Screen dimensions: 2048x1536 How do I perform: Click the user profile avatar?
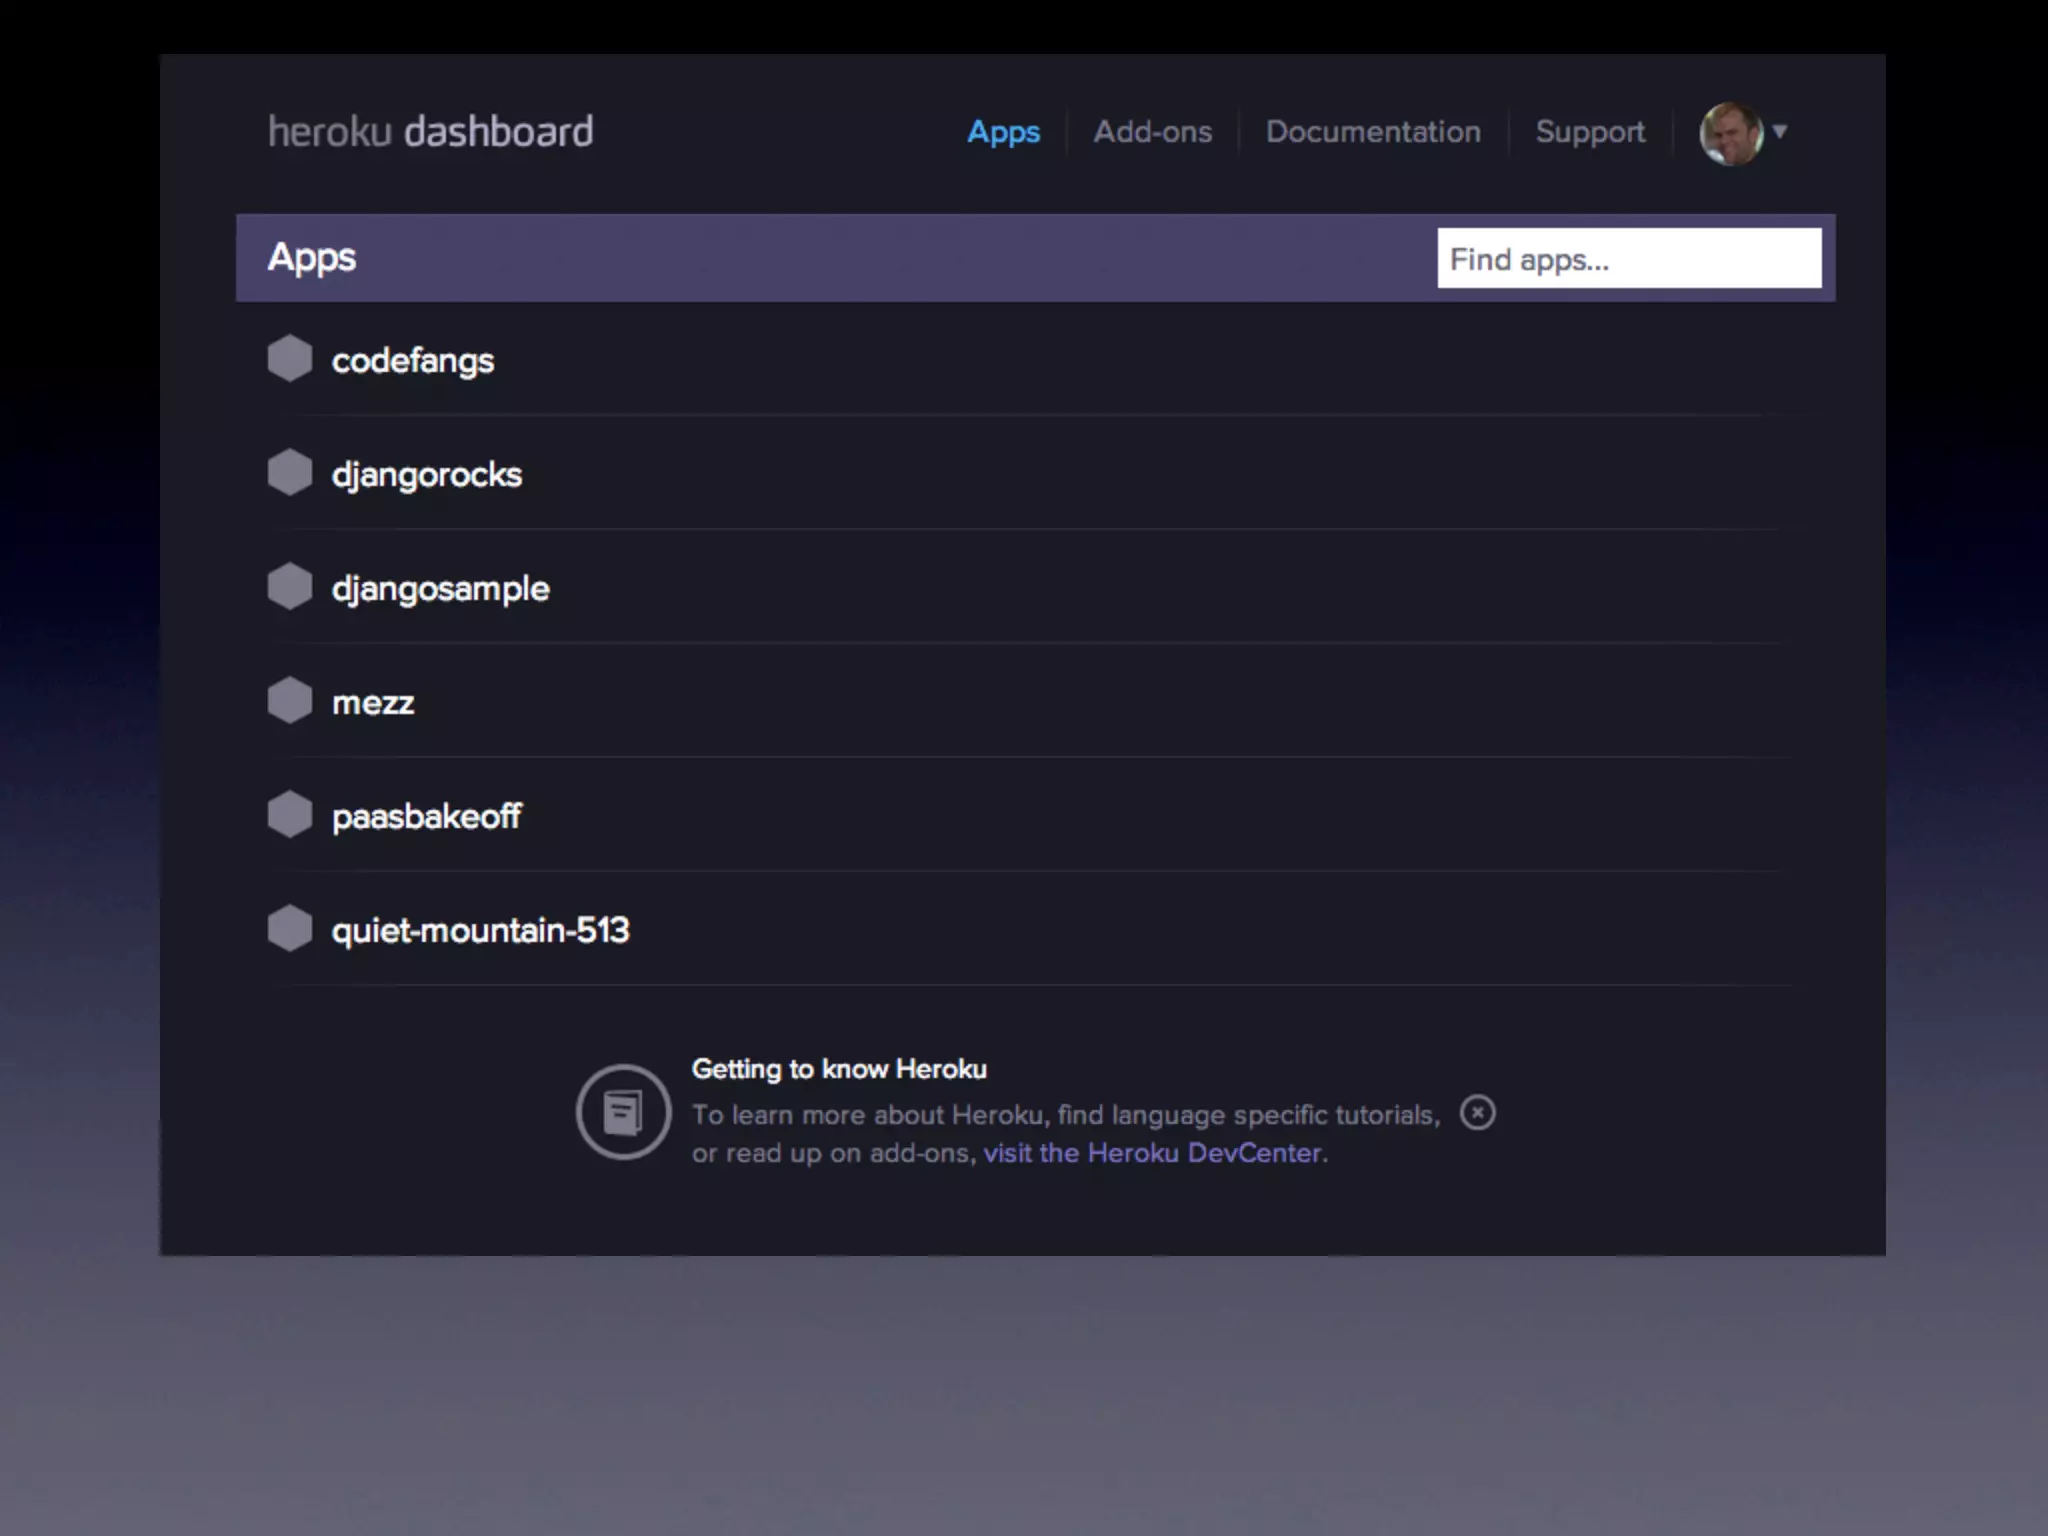pos(1731,134)
